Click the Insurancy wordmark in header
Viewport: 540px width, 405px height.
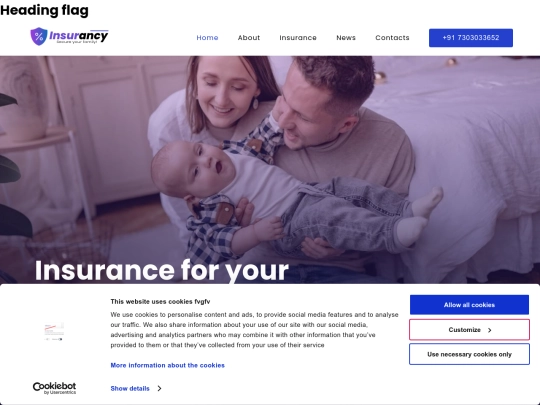79,36
